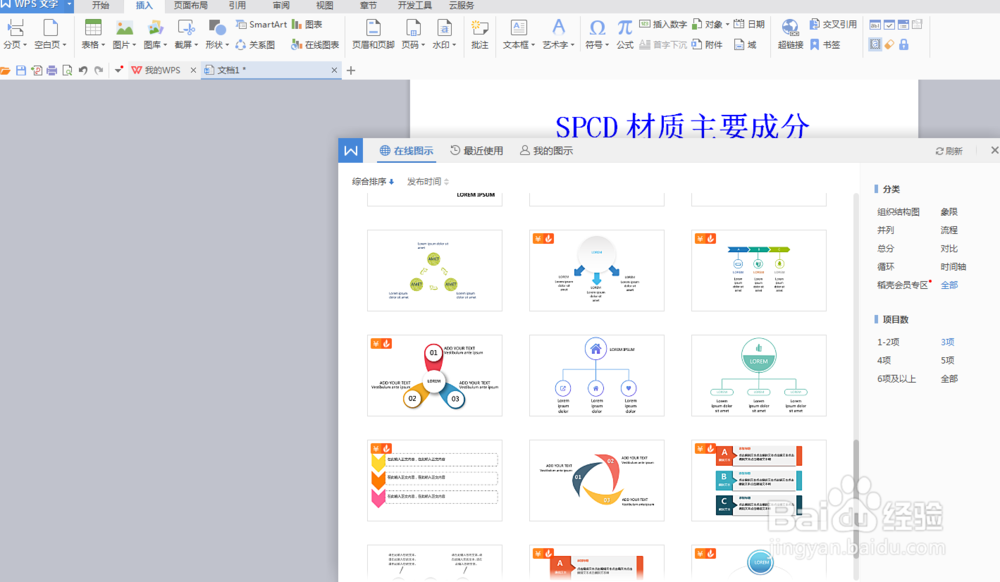Insert a 批注 comment
The width and height of the screenshot is (1000, 582).
(480, 34)
